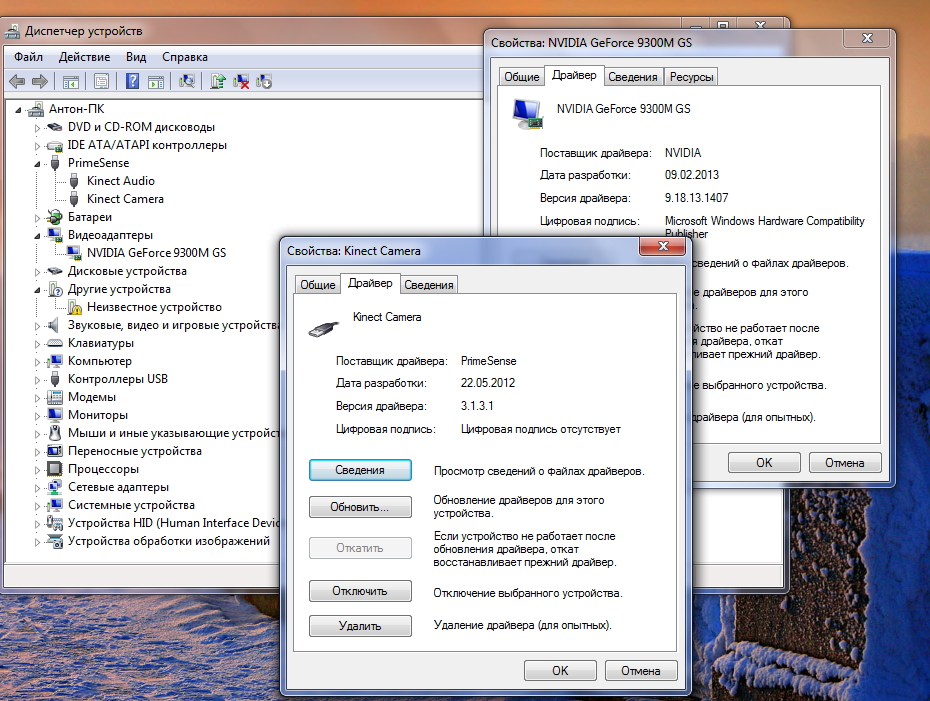Expand DVD и CD-ROM дисководы node
Image resolution: width=930 pixels, height=701 pixels.
pos(37,128)
